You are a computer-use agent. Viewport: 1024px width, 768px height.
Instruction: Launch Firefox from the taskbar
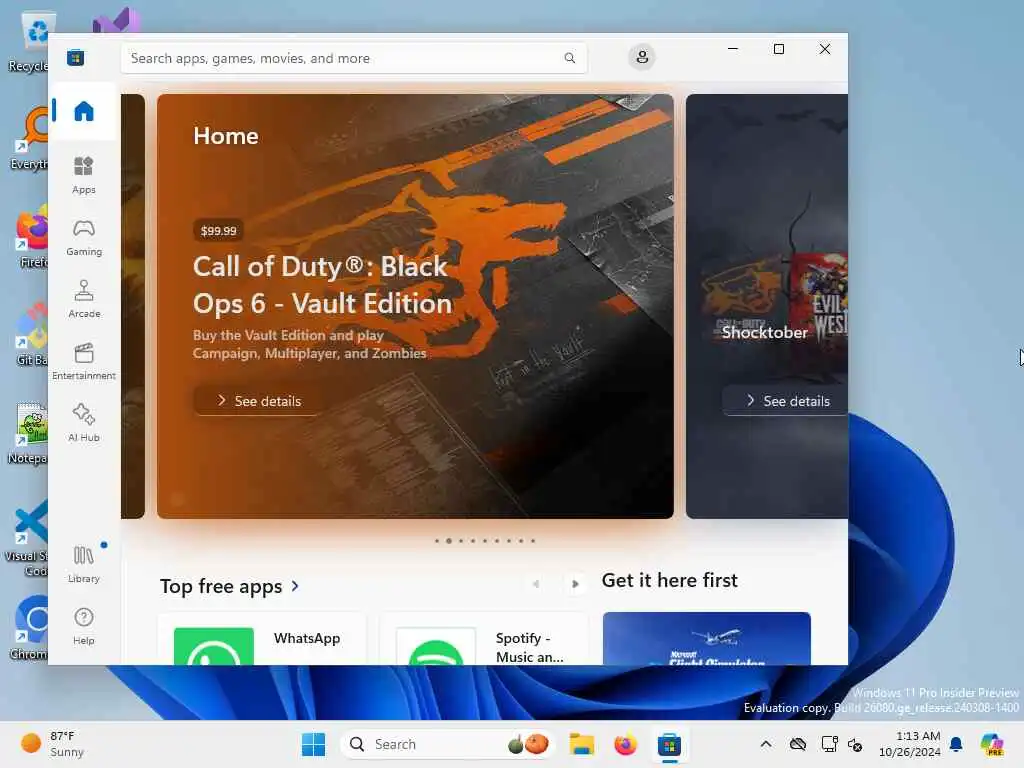coord(625,744)
